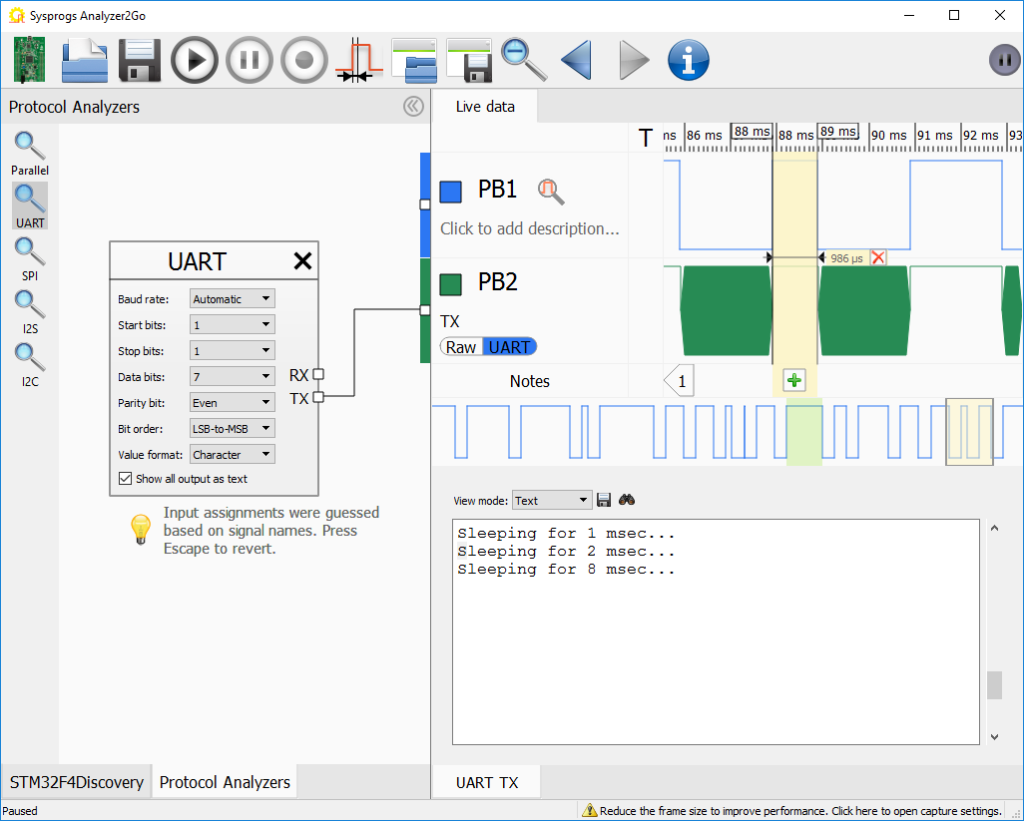Image resolution: width=1024 pixels, height=821 pixels.
Task: Open the View mode dropdown
Action: pos(552,500)
